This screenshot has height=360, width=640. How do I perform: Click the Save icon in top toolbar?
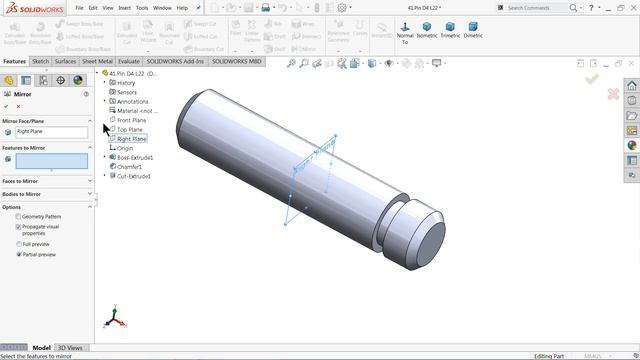click(x=248, y=7)
